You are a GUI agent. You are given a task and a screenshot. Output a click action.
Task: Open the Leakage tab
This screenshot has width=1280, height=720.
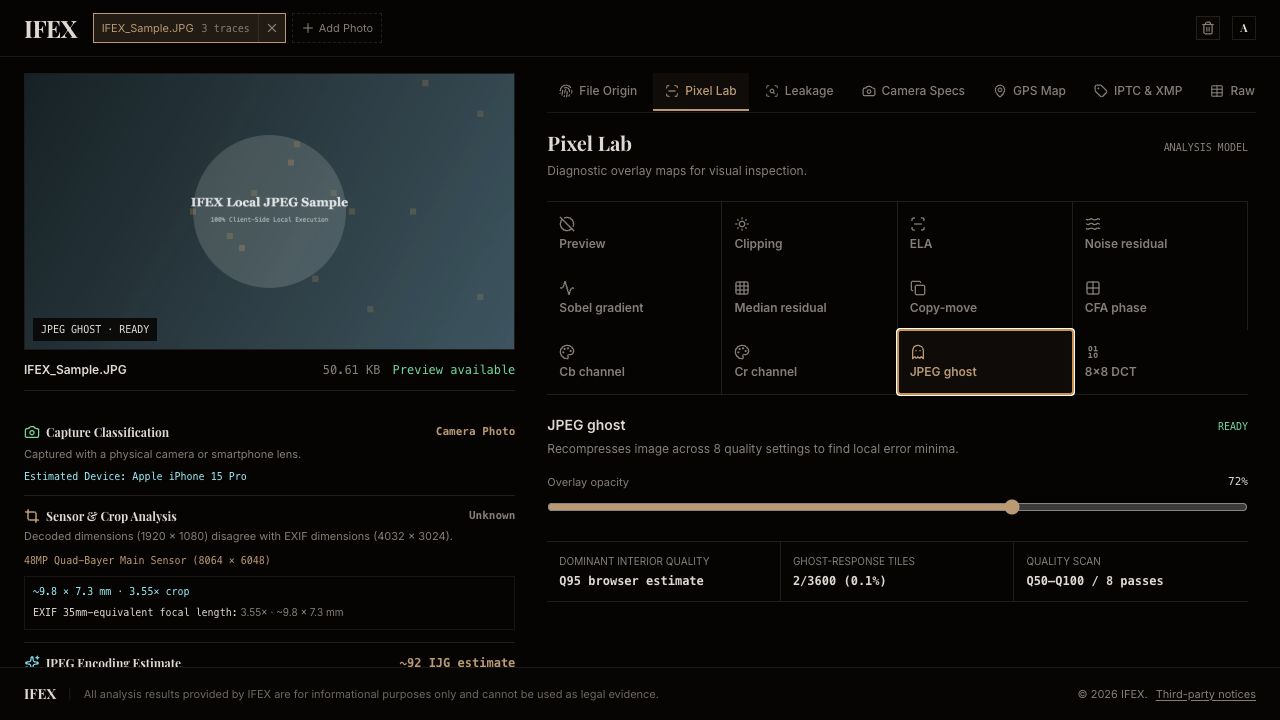click(x=799, y=91)
